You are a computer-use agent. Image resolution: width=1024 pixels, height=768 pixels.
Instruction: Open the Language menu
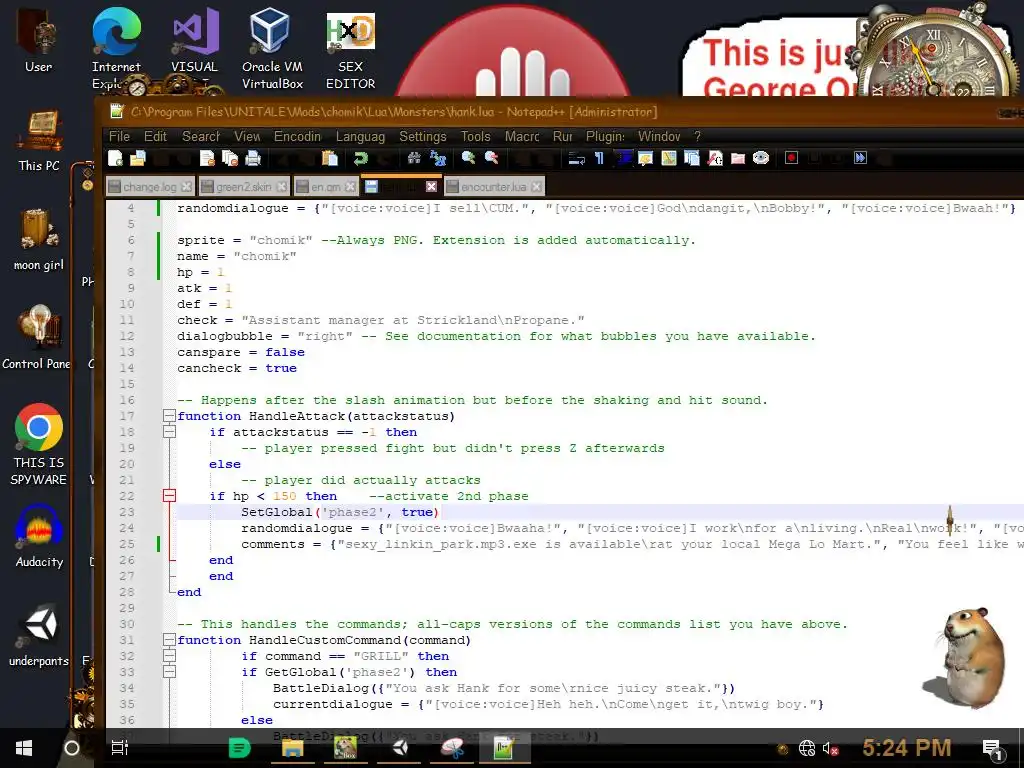coord(360,136)
